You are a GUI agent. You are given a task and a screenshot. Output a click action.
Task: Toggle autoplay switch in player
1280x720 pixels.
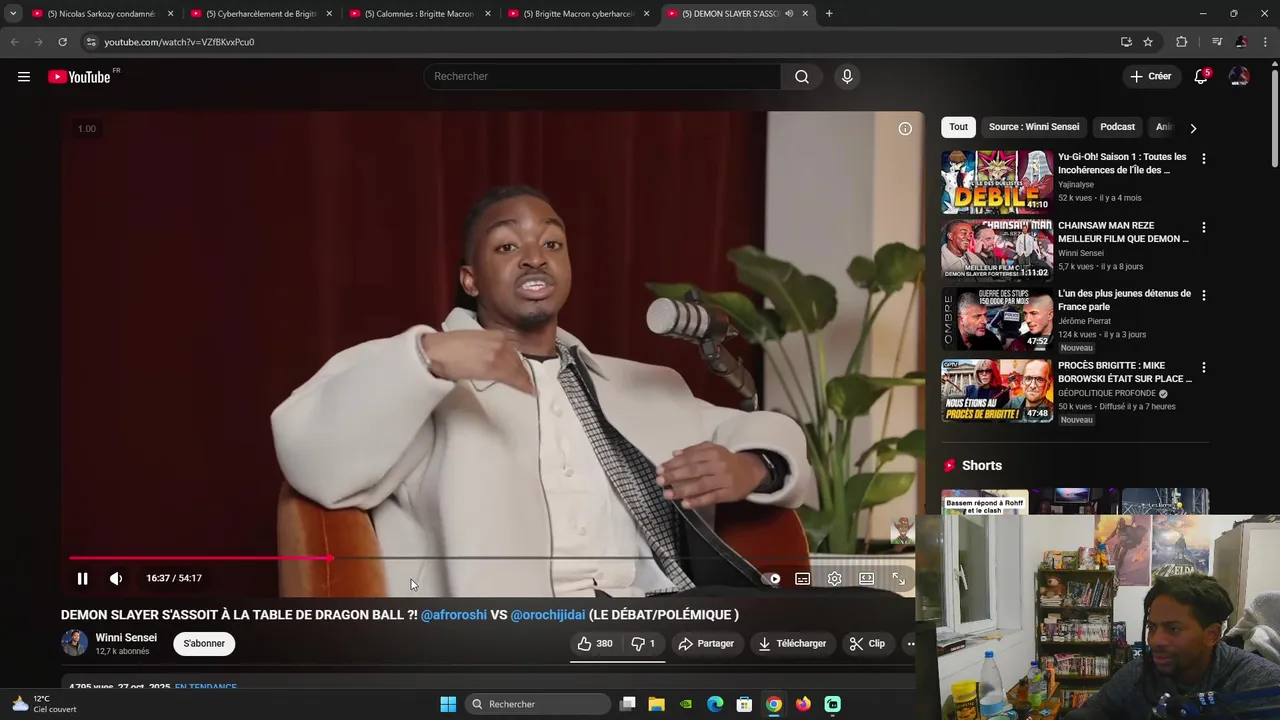(770, 578)
